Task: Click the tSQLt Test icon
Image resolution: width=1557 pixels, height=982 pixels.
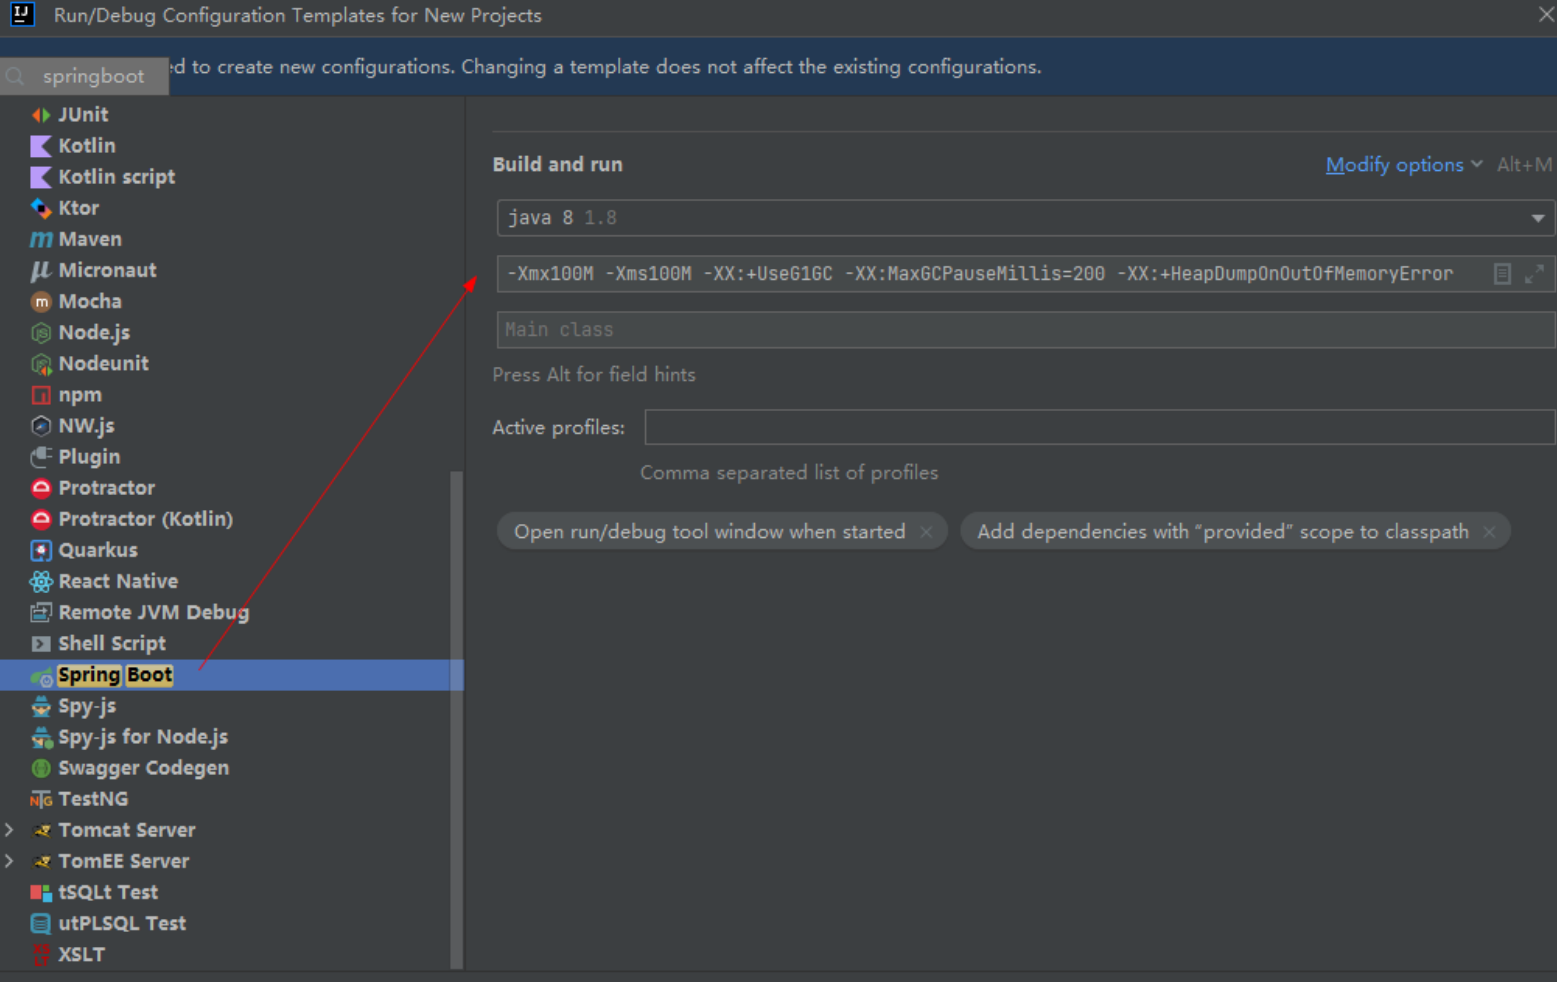Action: coord(41,892)
